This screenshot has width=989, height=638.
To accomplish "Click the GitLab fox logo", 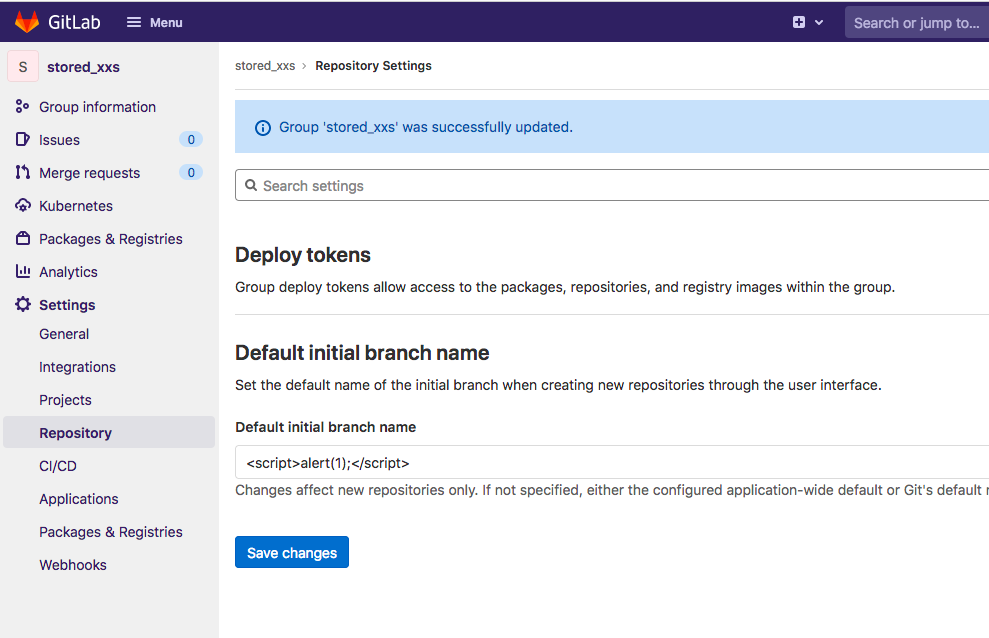I will click(x=27, y=22).
